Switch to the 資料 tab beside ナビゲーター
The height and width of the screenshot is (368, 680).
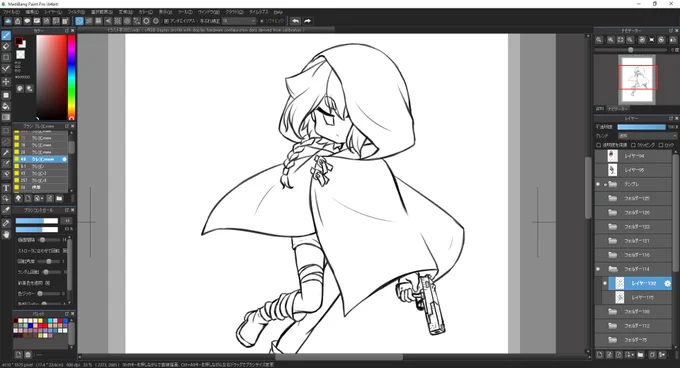point(600,109)
